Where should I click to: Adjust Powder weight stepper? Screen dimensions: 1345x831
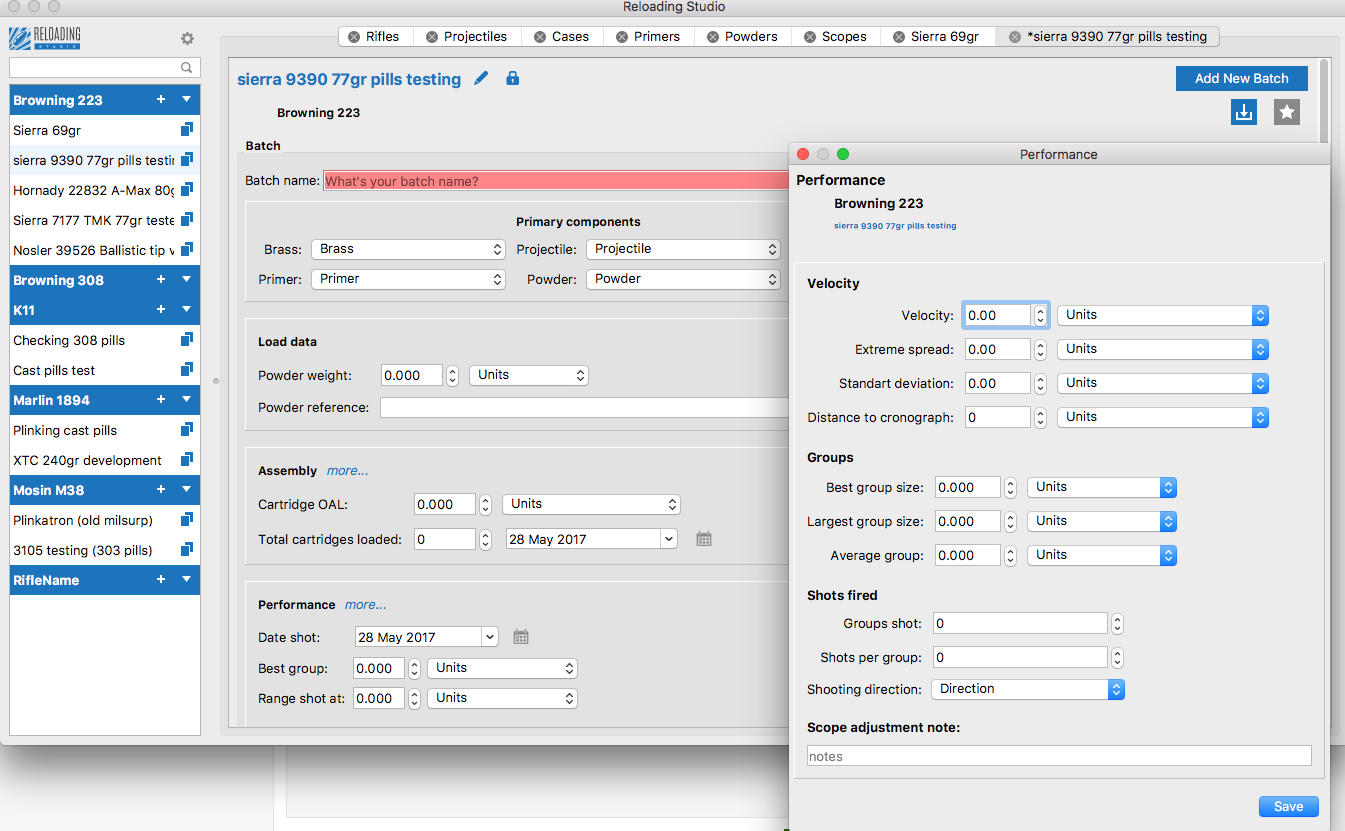coord(452,376)
